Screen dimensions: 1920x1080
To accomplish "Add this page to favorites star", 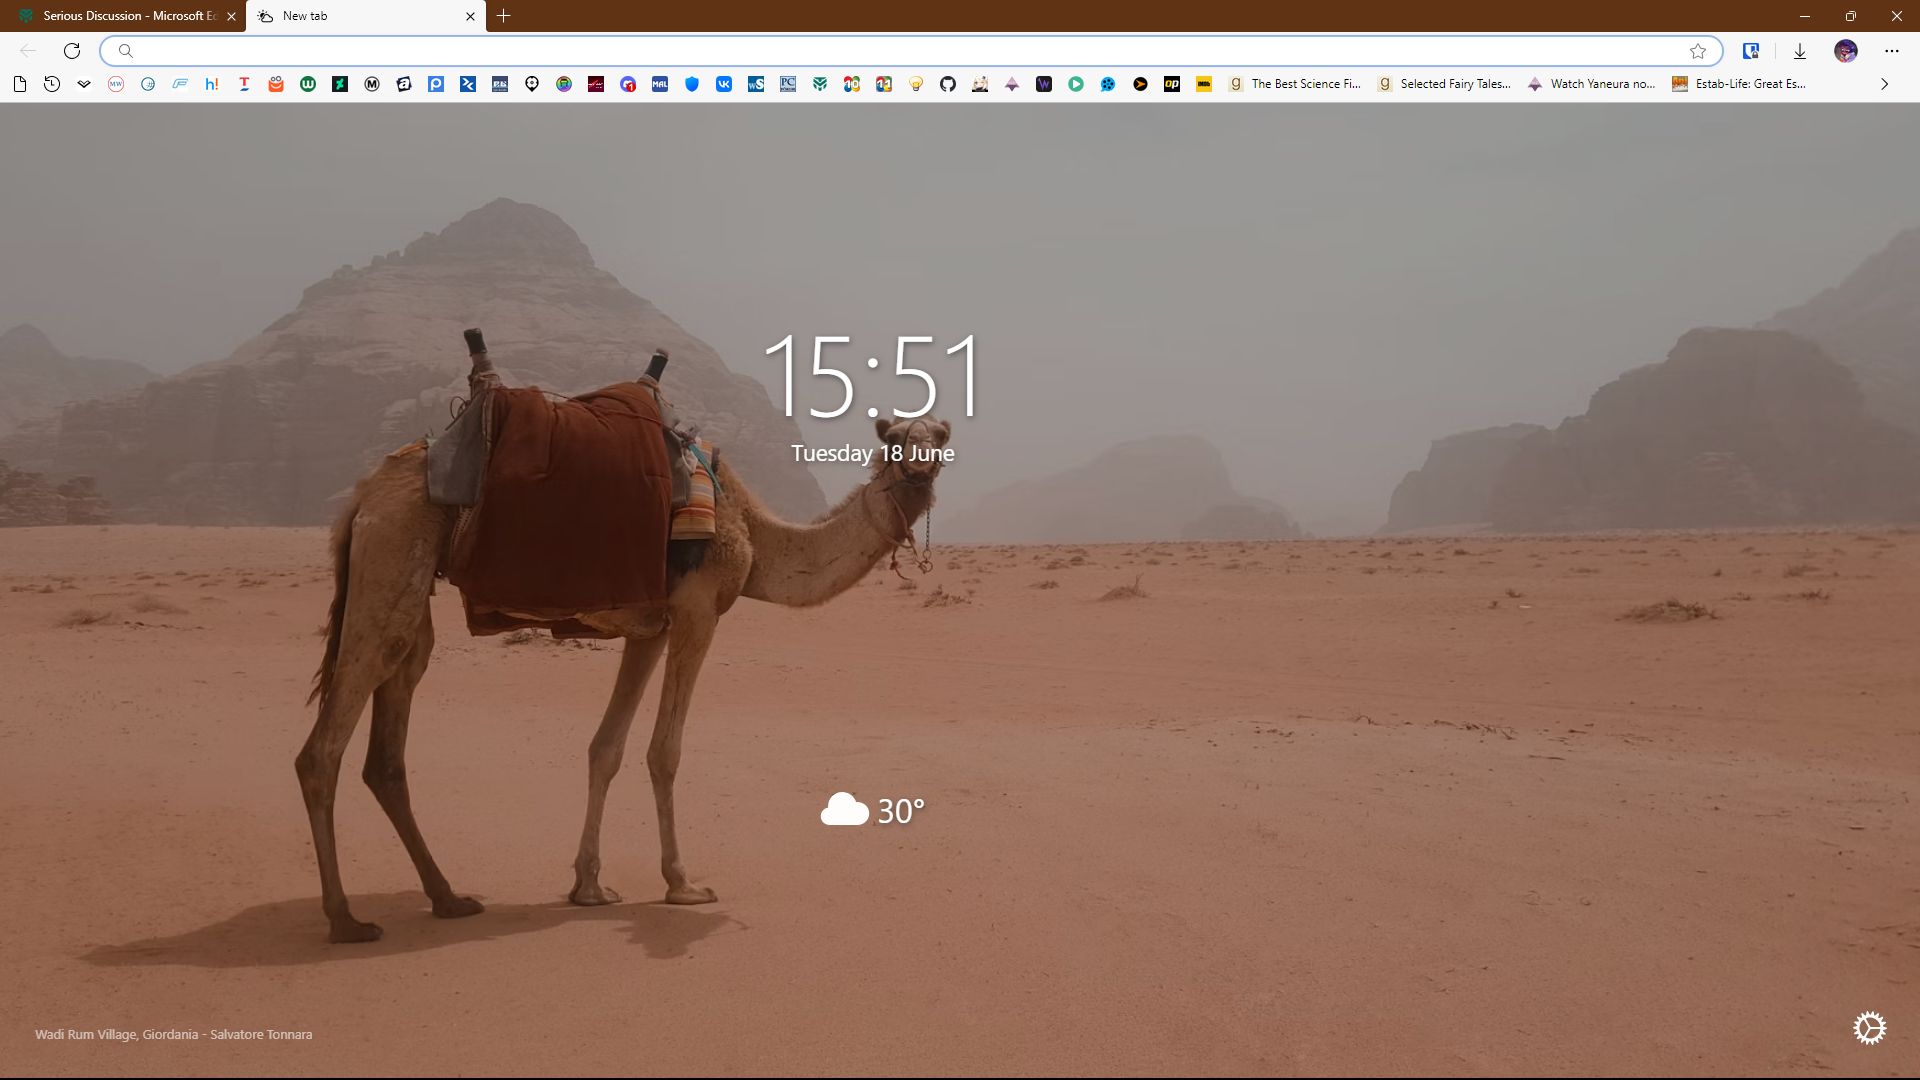I will (x=1698, y=51).
